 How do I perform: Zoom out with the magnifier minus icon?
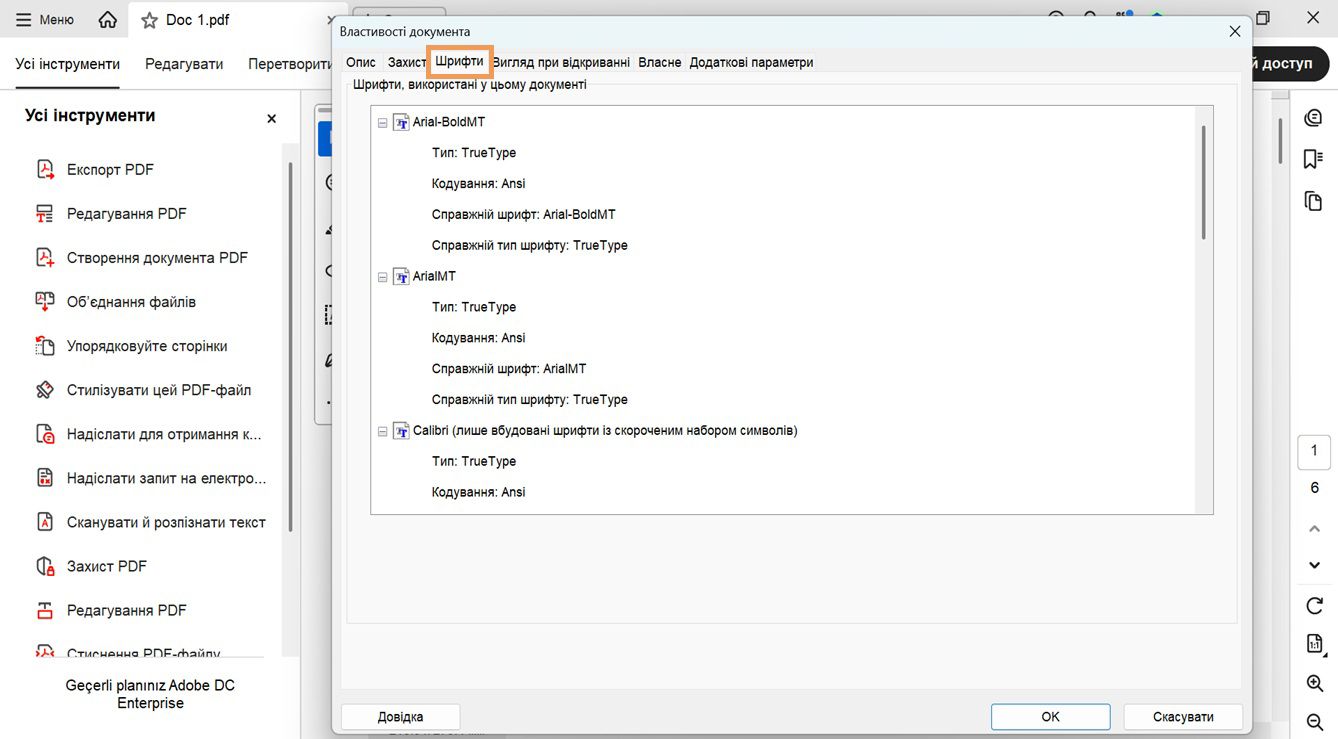point(1315,721)
